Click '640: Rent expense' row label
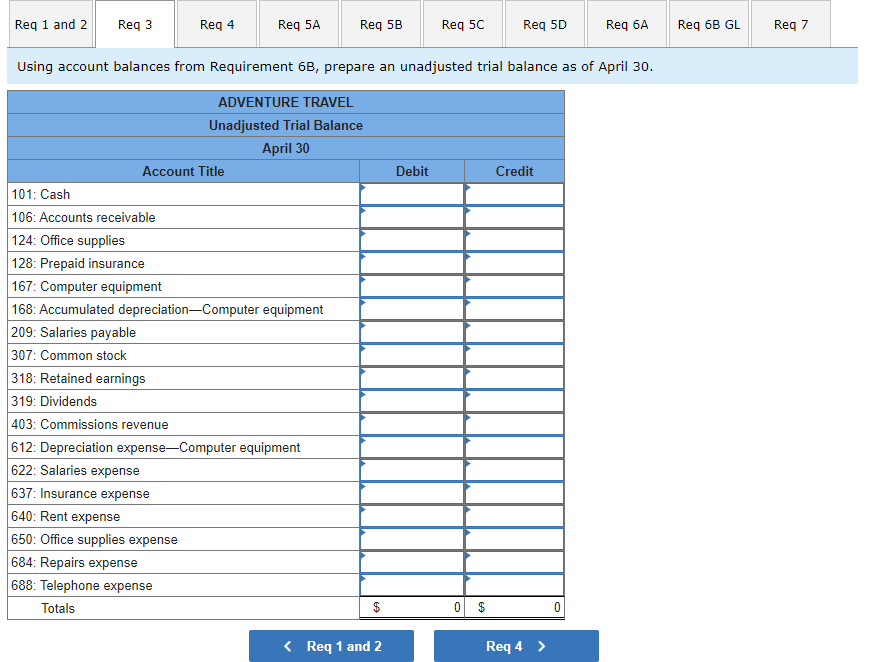This screenshot has height=662, width=888. click(66, 516)
